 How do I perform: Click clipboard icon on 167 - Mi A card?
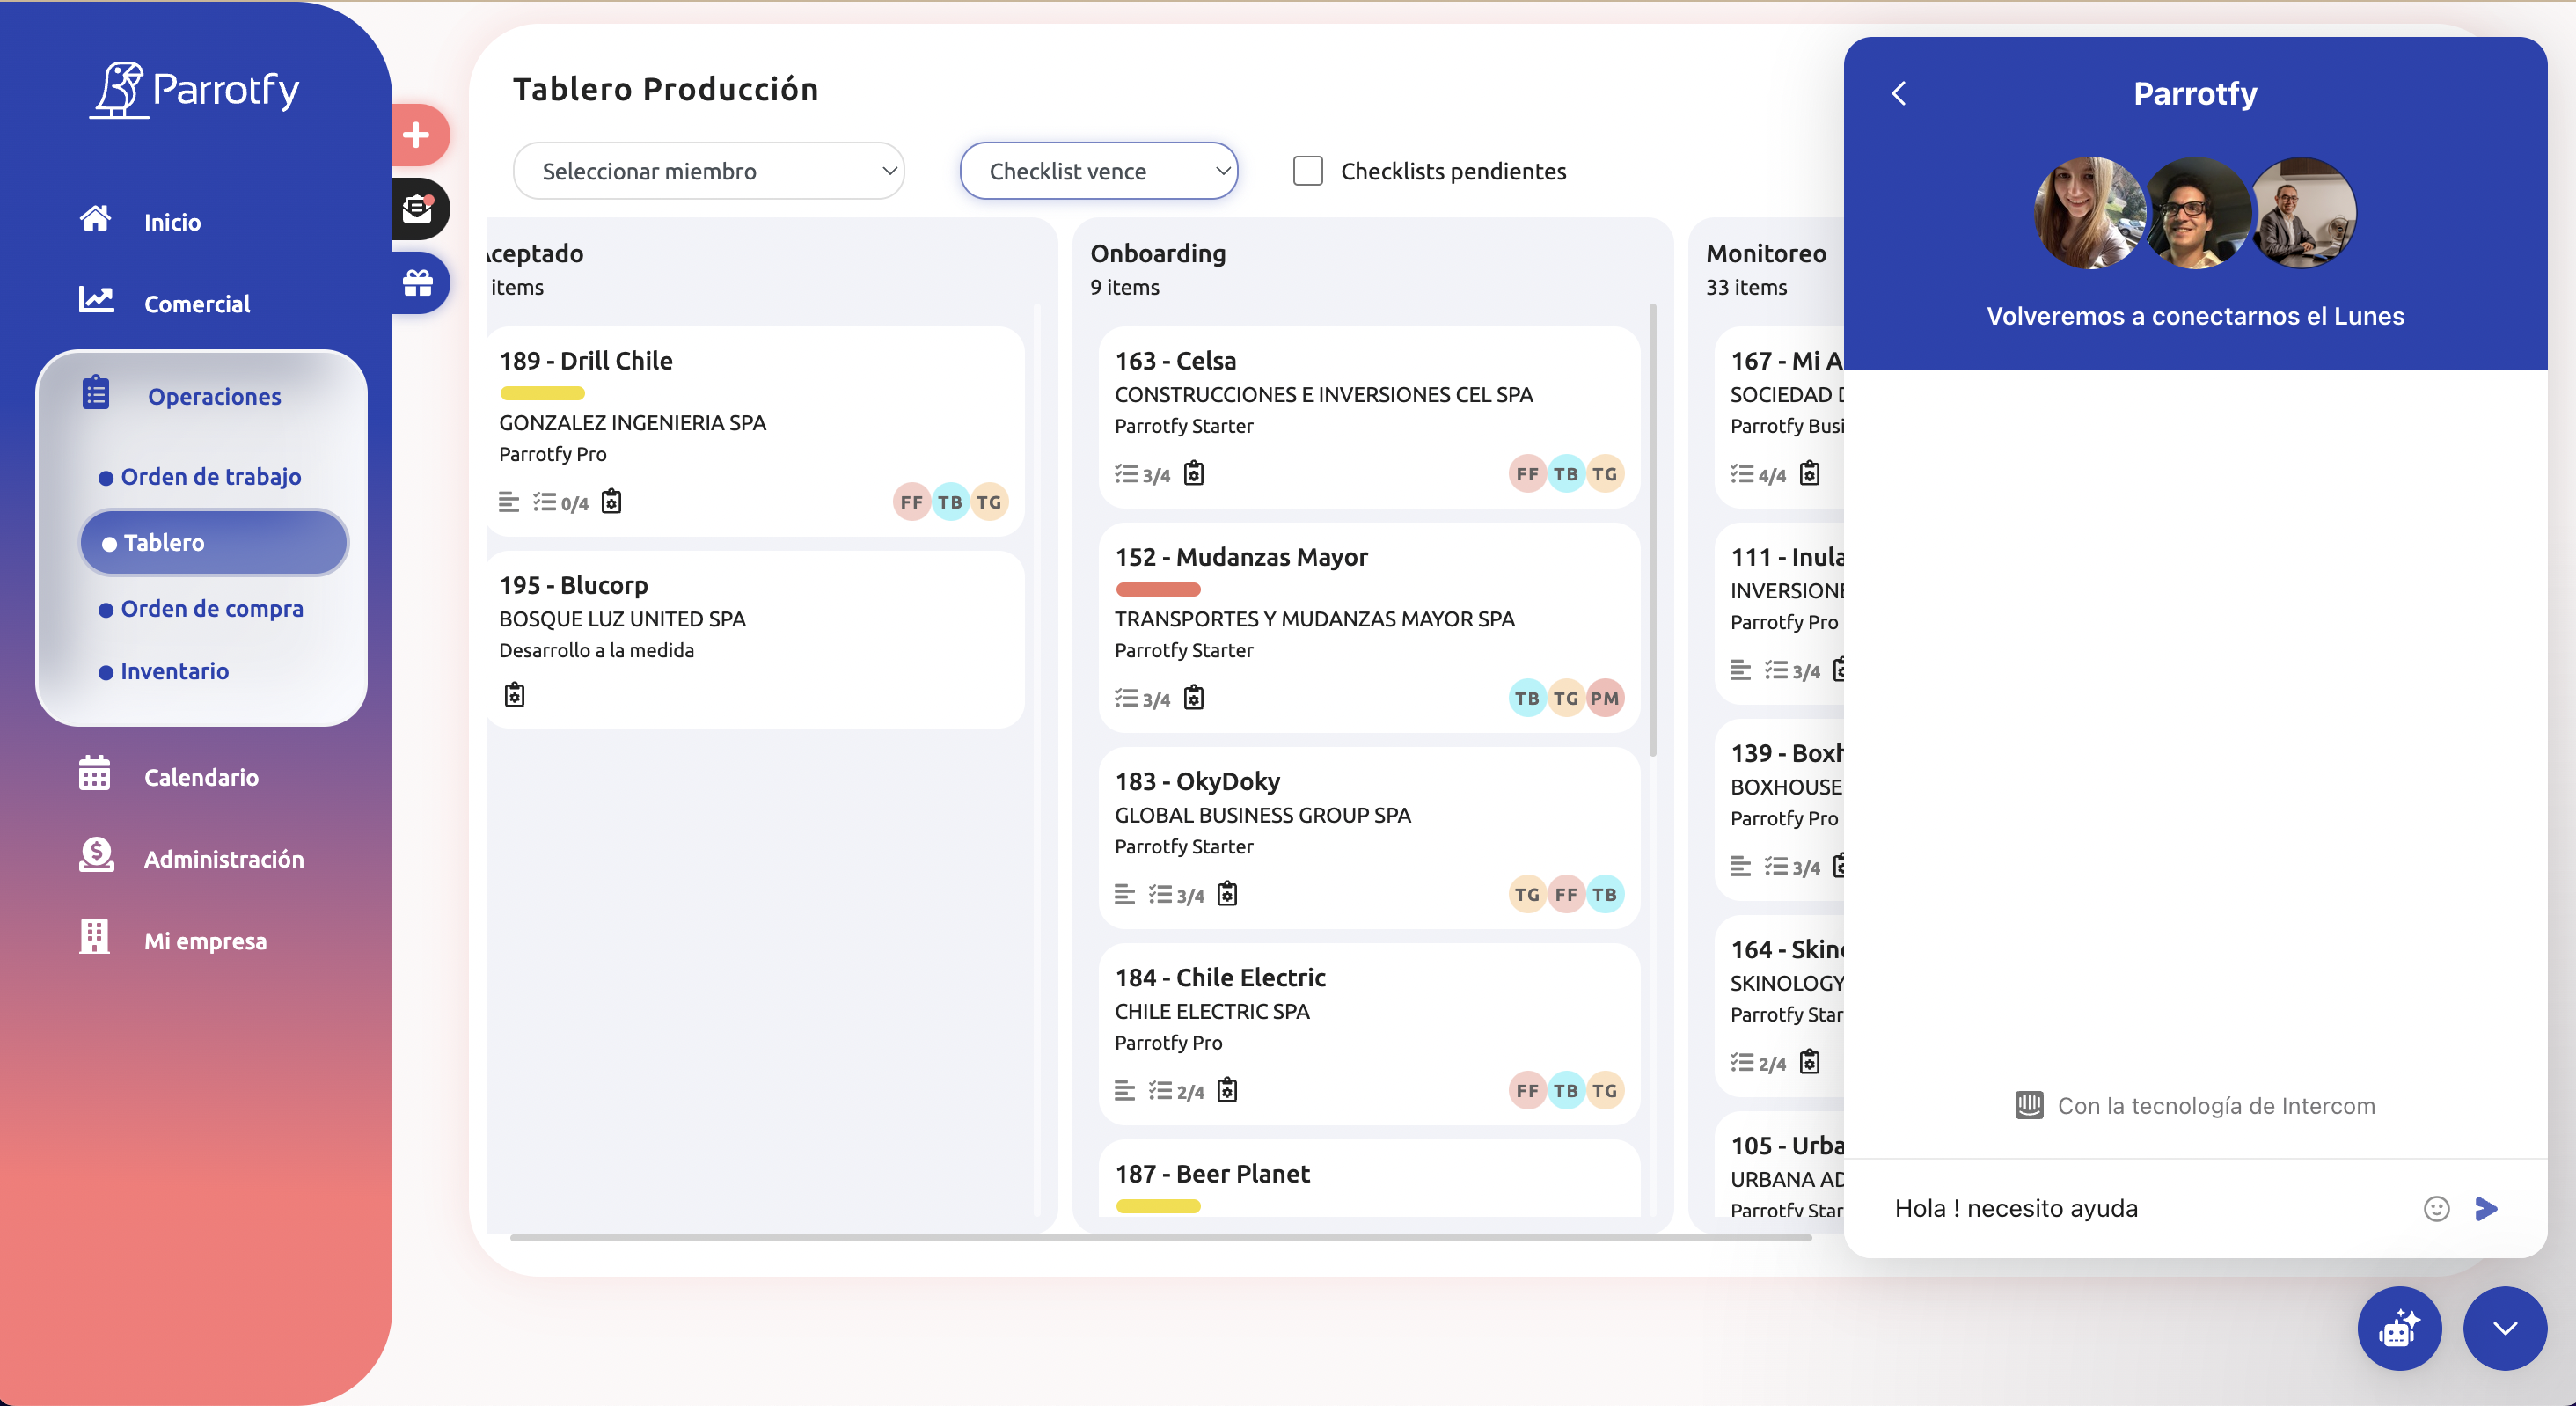coord(1810,474)
